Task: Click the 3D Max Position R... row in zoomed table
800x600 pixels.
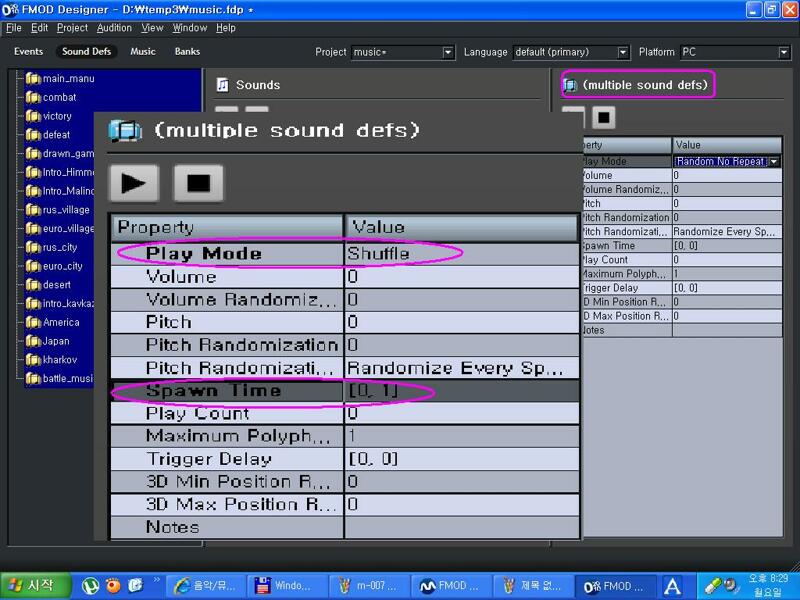Action: click(x=345, y=504)
